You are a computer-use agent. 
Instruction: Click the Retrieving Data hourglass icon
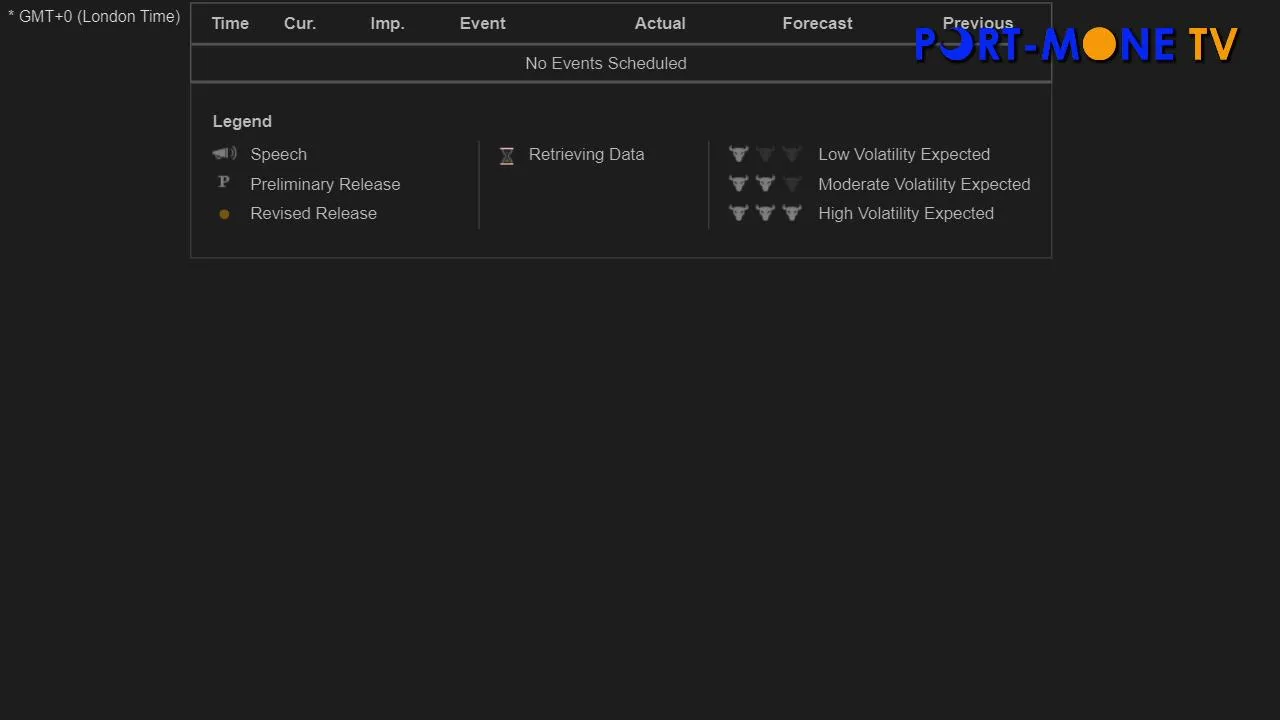click(507, 155)
